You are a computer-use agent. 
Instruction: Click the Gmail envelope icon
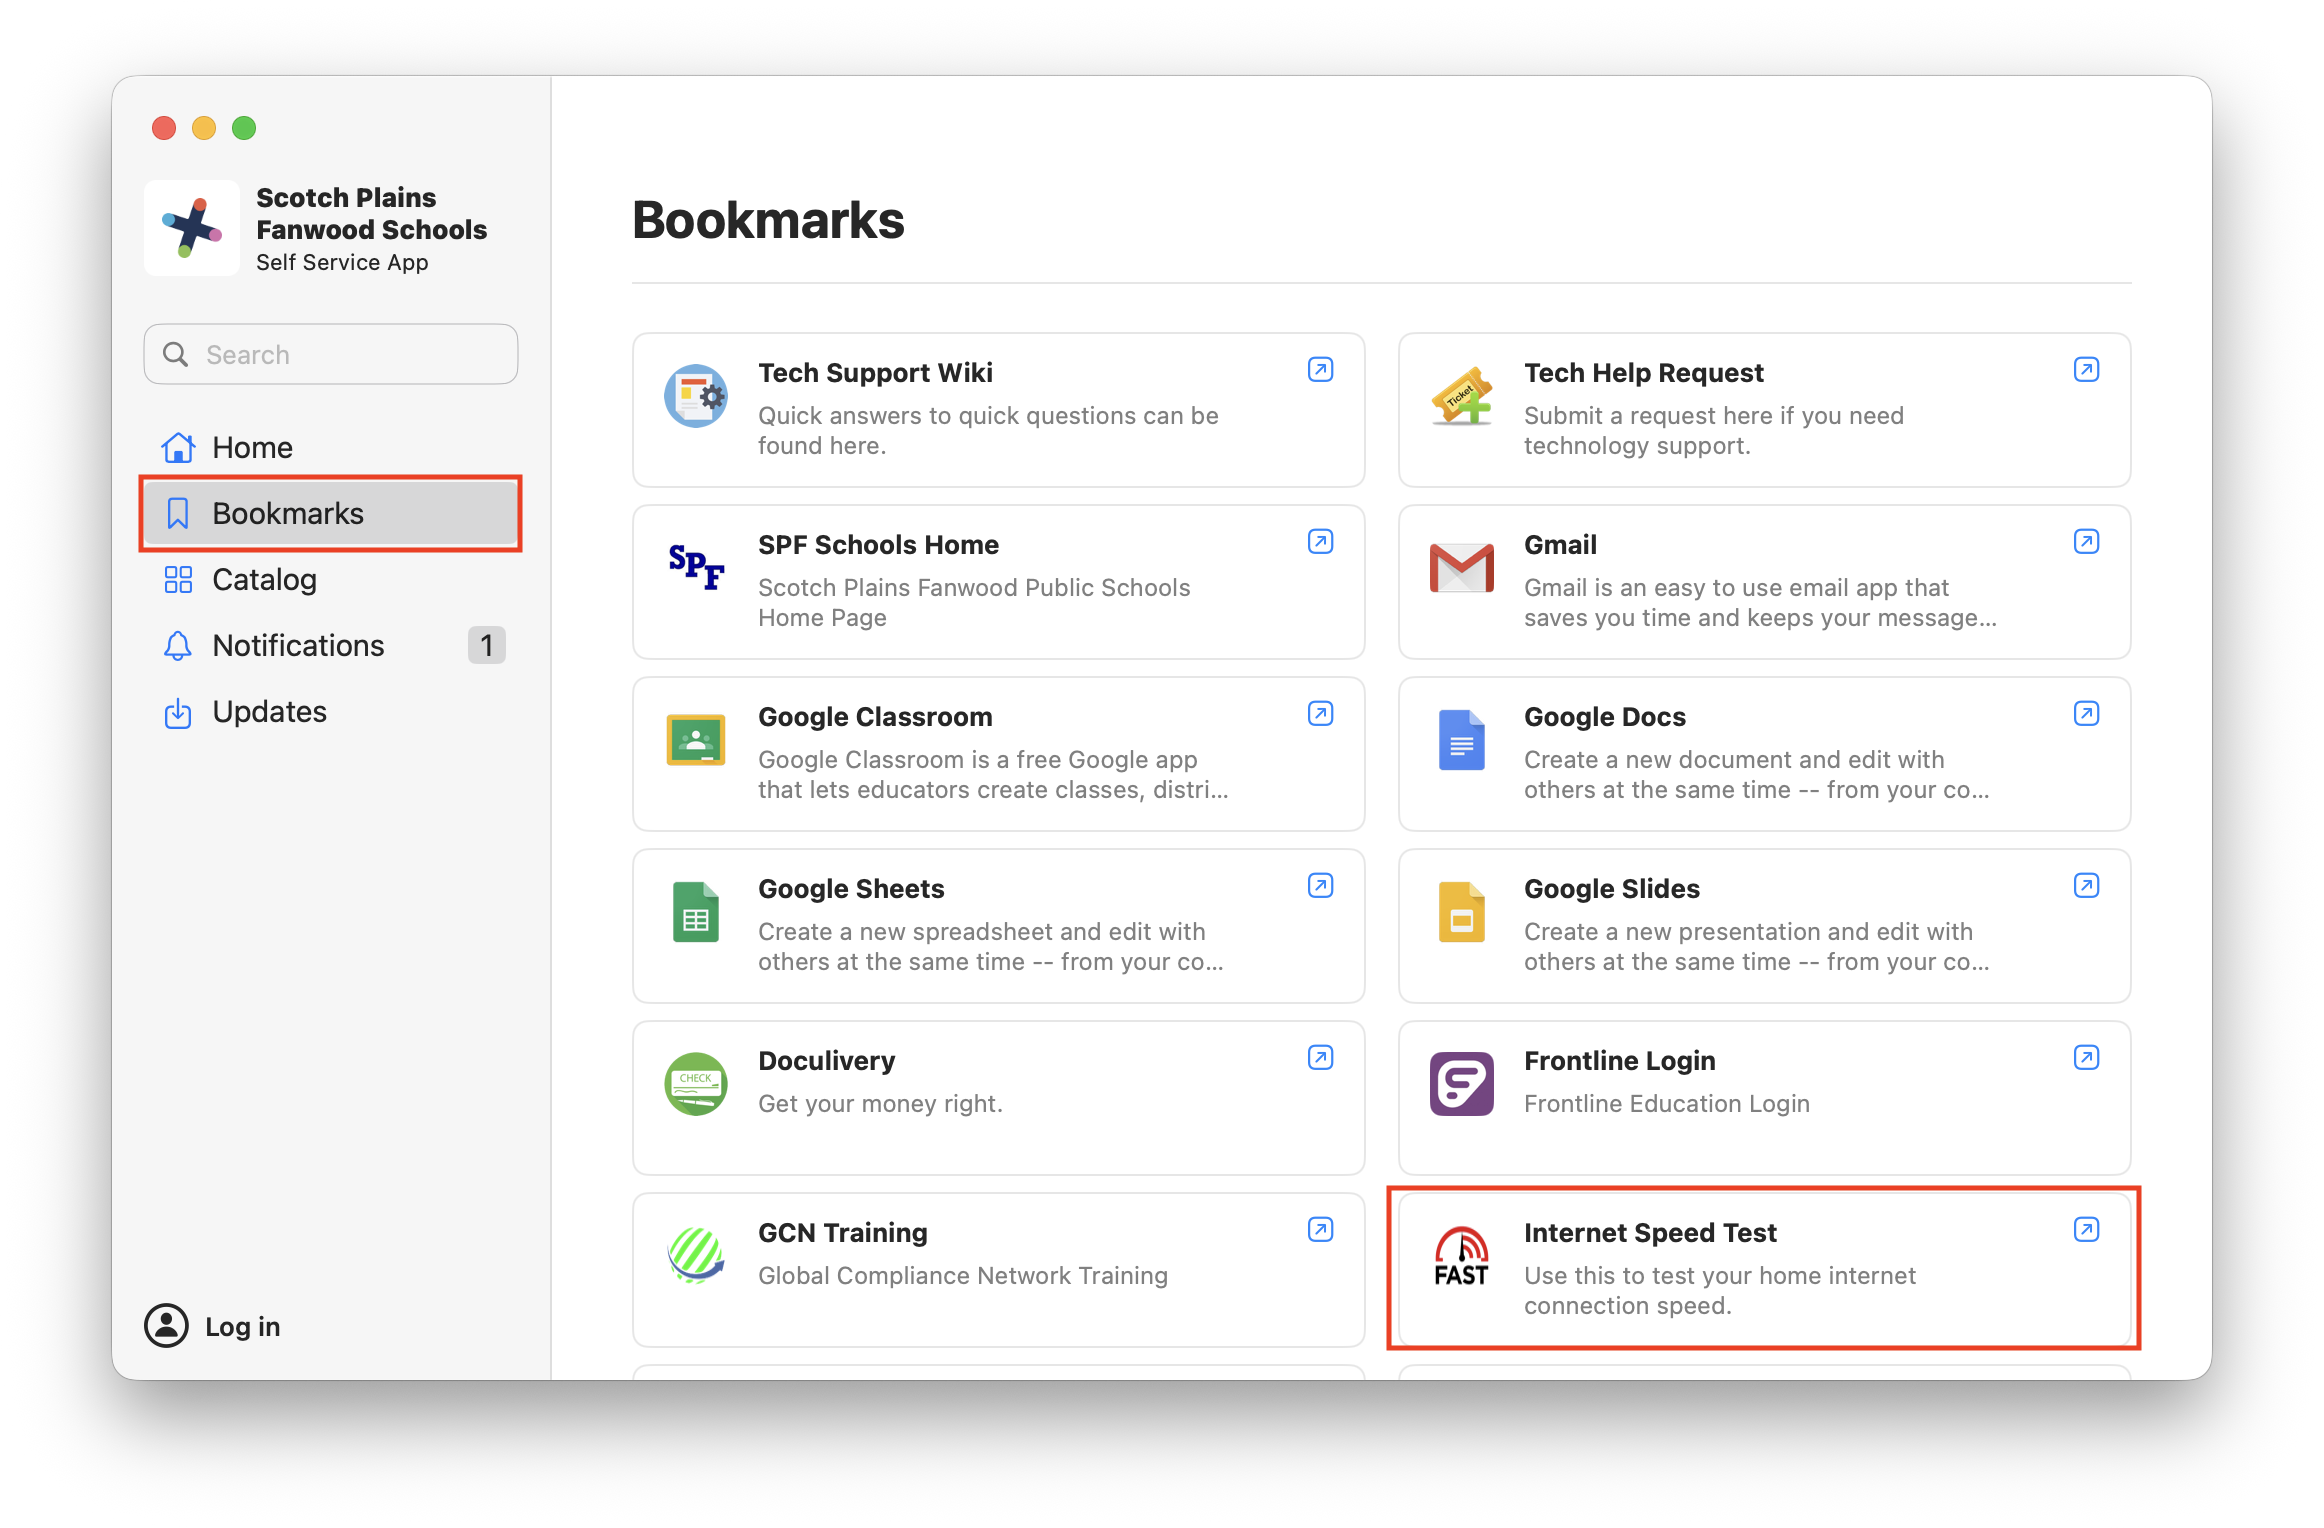coord(1461,568)
